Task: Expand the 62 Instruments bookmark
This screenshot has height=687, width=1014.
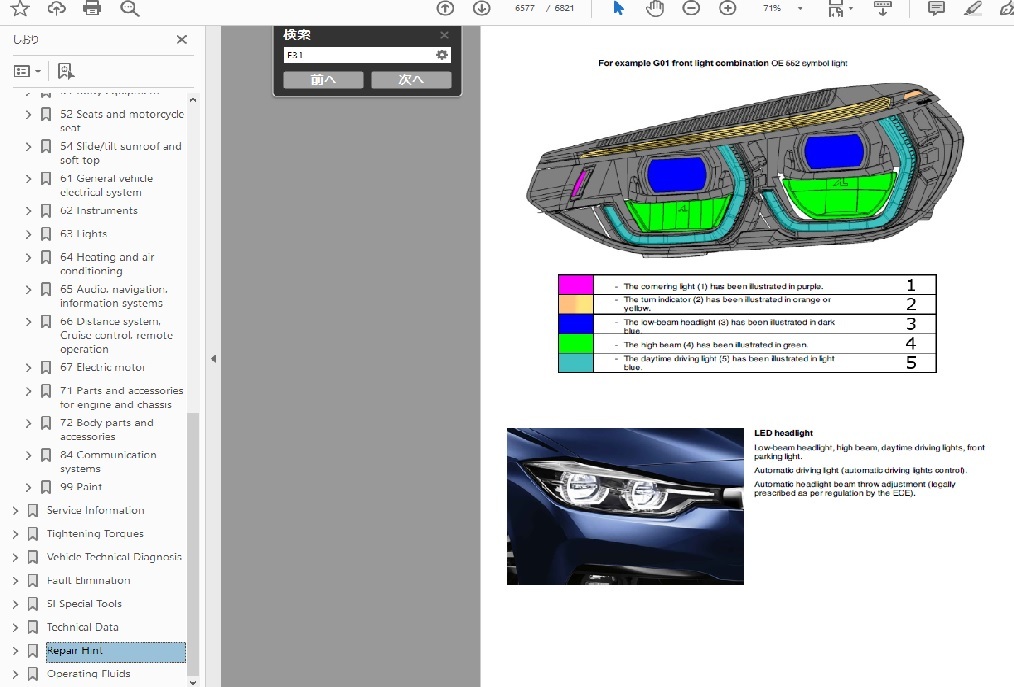Action: point(28,211)
